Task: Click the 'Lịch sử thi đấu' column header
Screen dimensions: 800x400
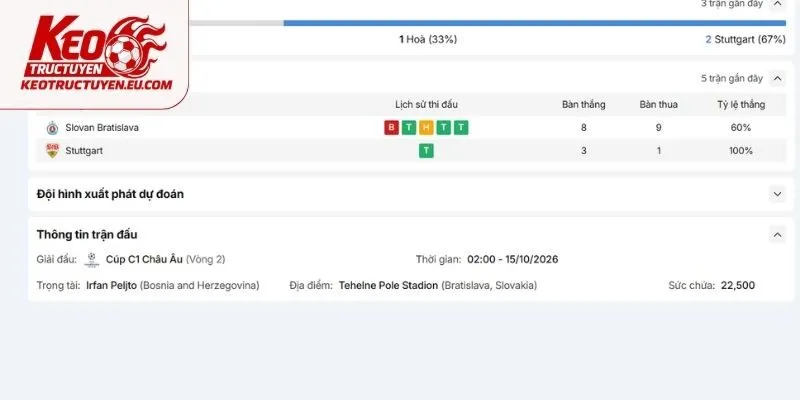Action: (427, 105)
